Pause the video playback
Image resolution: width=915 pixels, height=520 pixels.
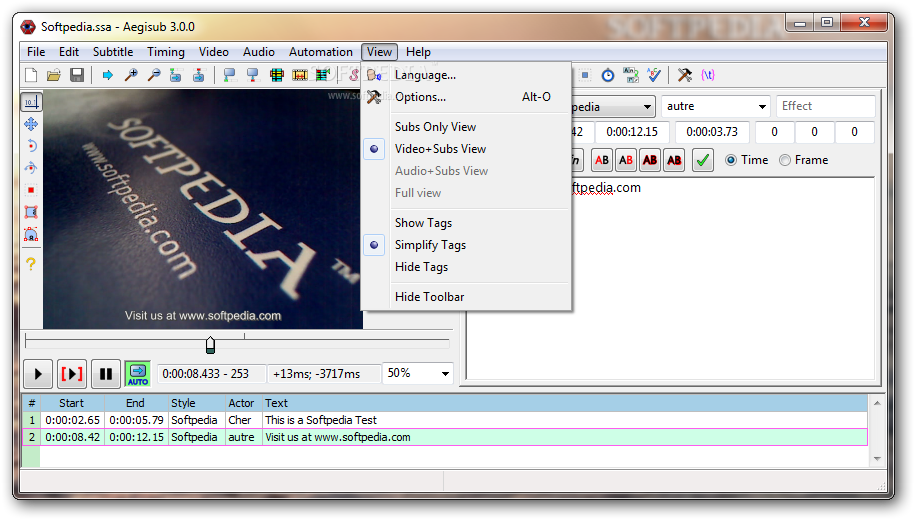click(106, 374)
